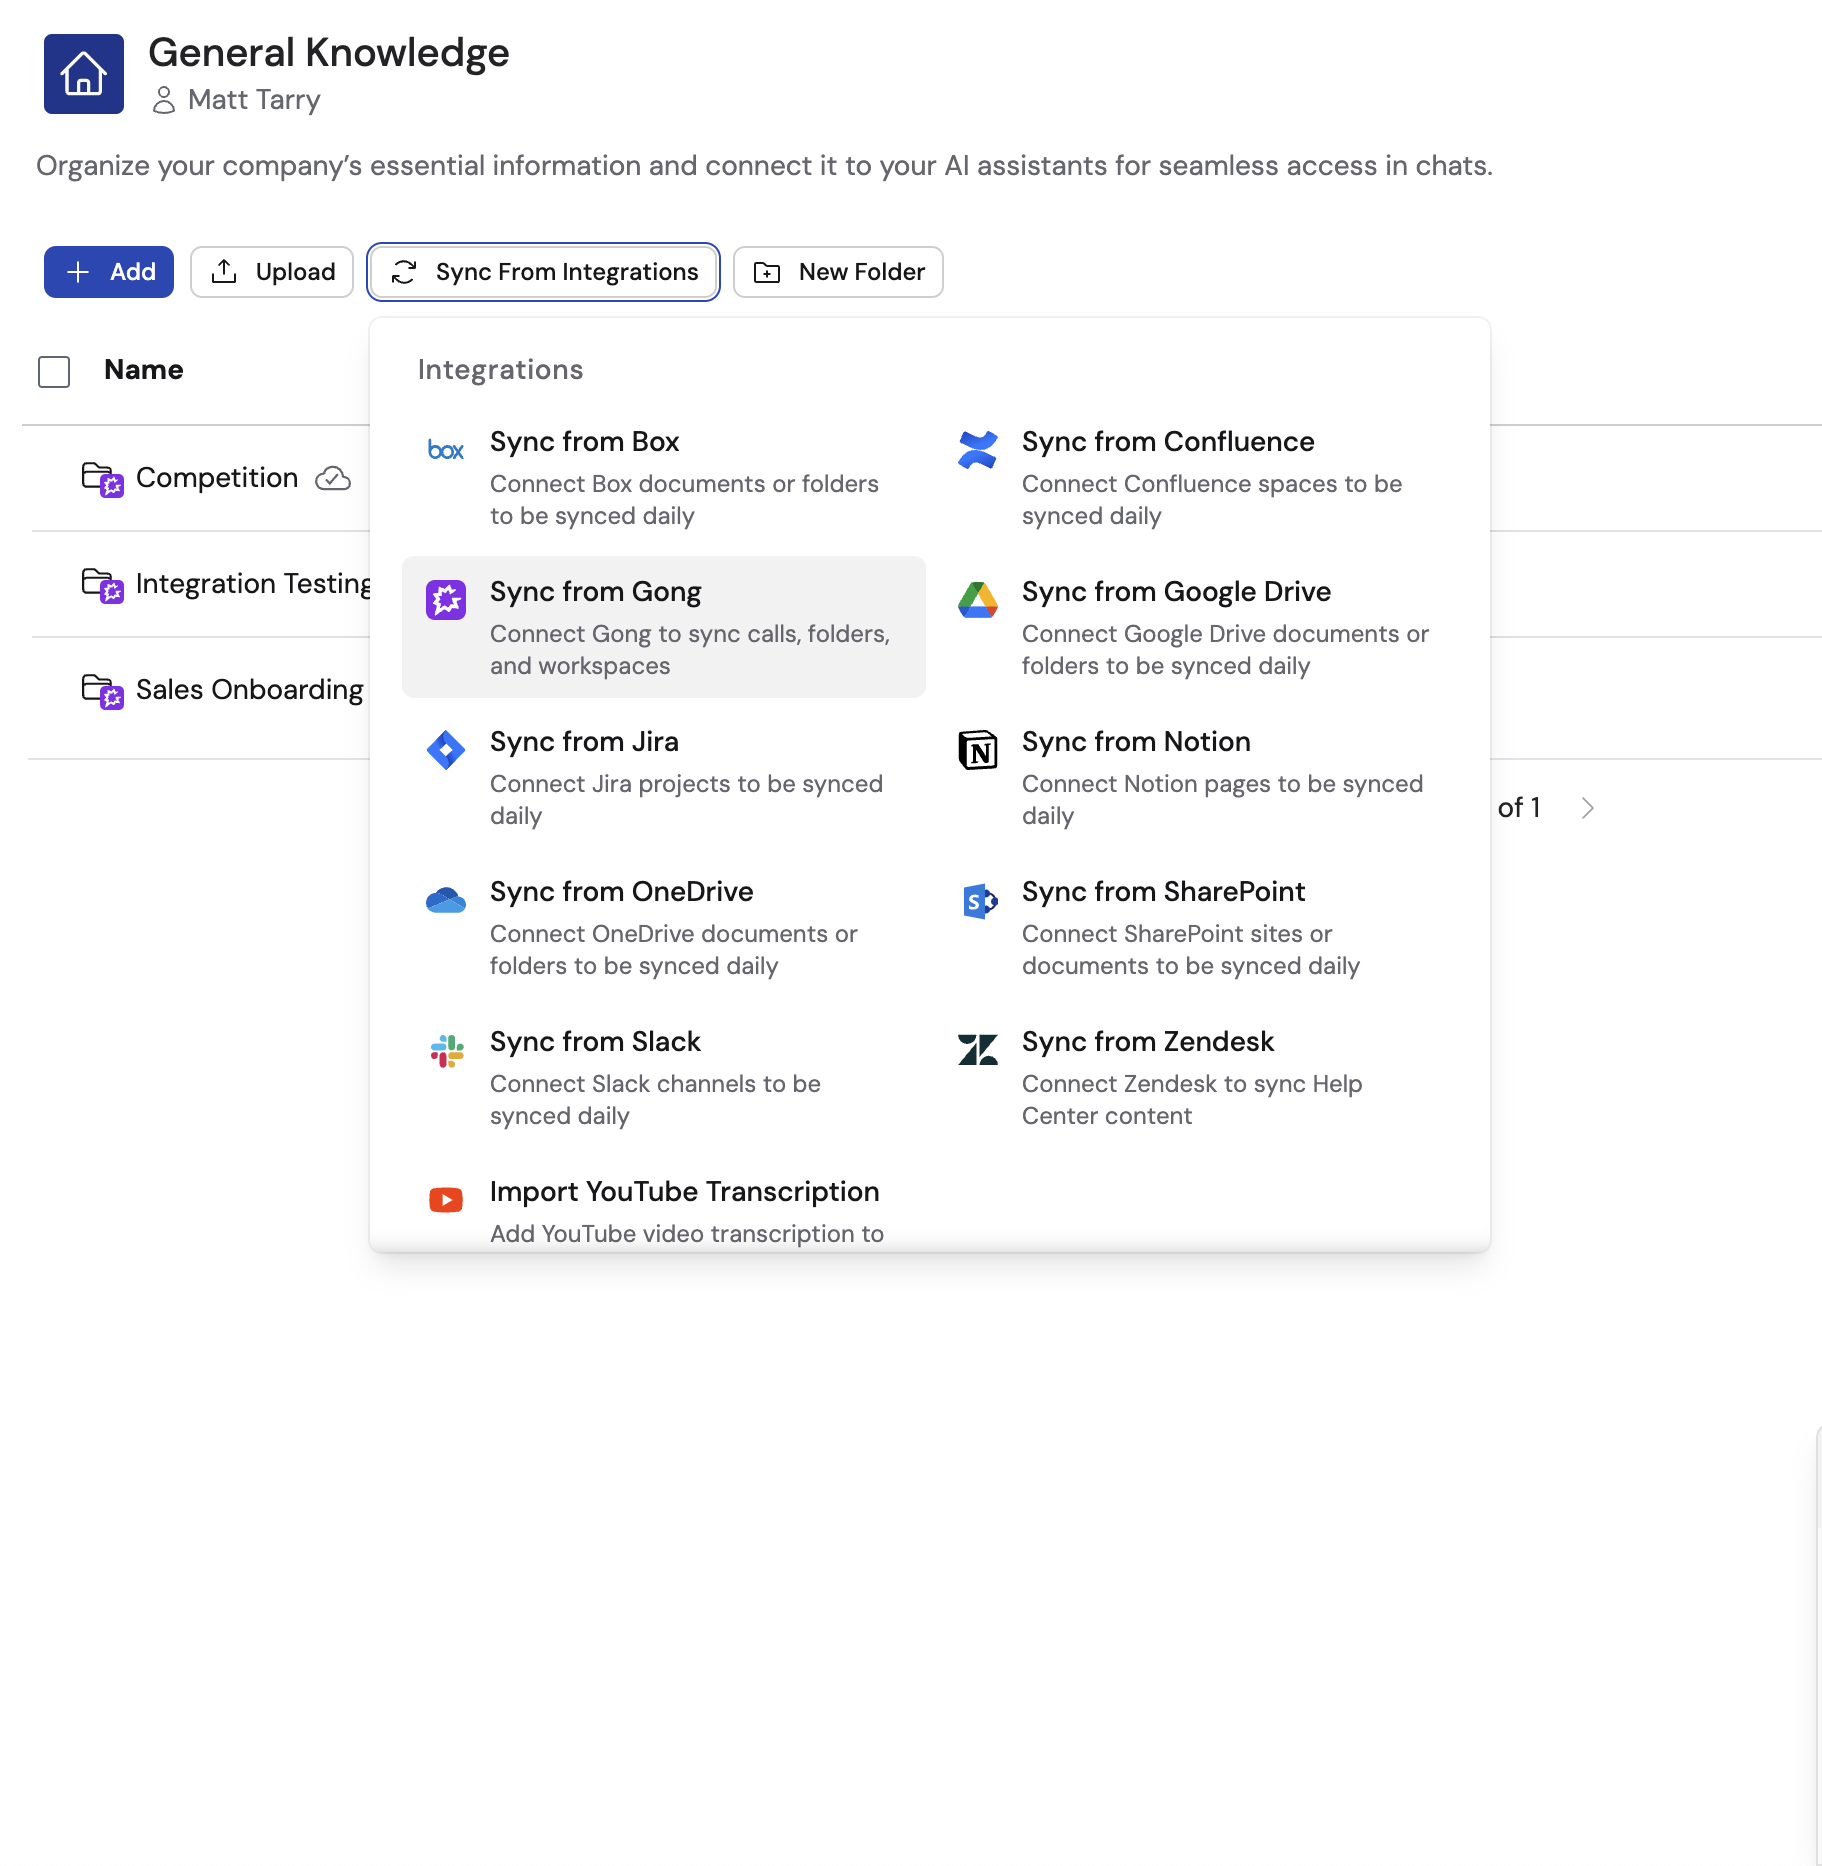Go to next page with right chevron
This screenshot has height=1866, width=1822.
pyautogui.click(x=1587, y=808)
